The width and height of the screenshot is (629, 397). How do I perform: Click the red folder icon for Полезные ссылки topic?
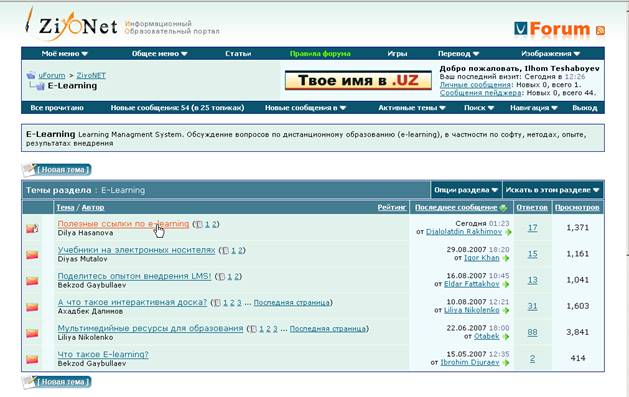tap(32, 229)
